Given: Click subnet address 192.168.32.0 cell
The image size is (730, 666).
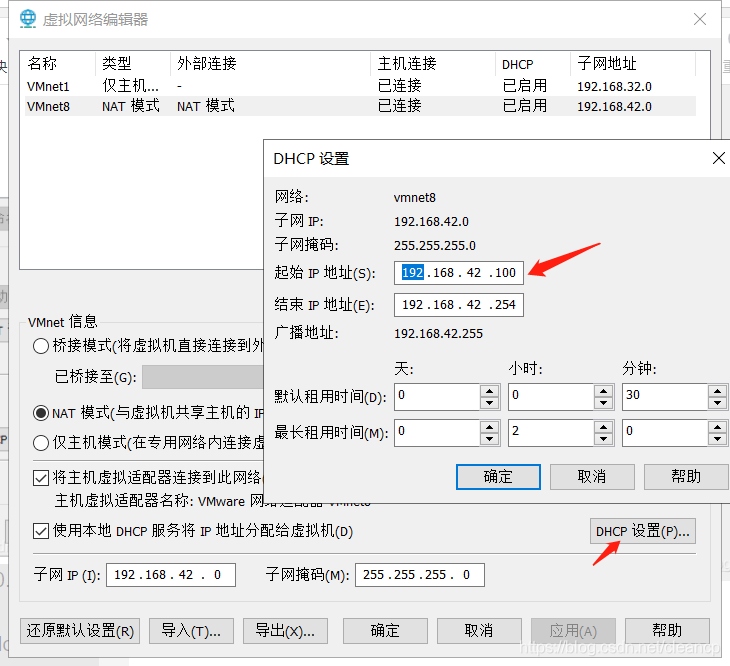Looking at the screenshot, I should coord(614,87).
